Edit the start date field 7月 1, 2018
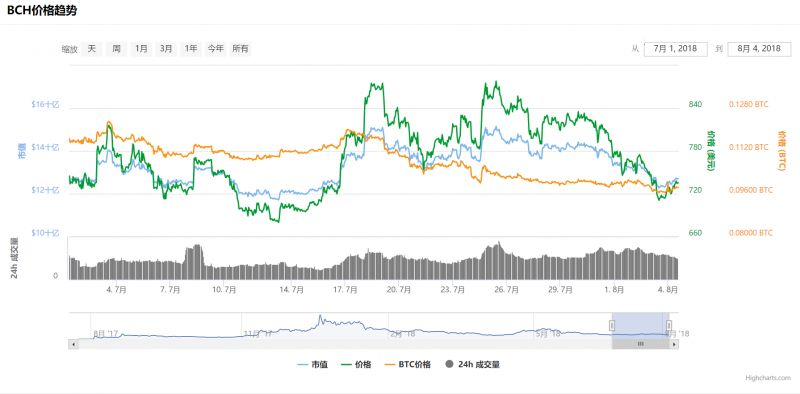This screenshot has height=394, width=800. (676, 49)
